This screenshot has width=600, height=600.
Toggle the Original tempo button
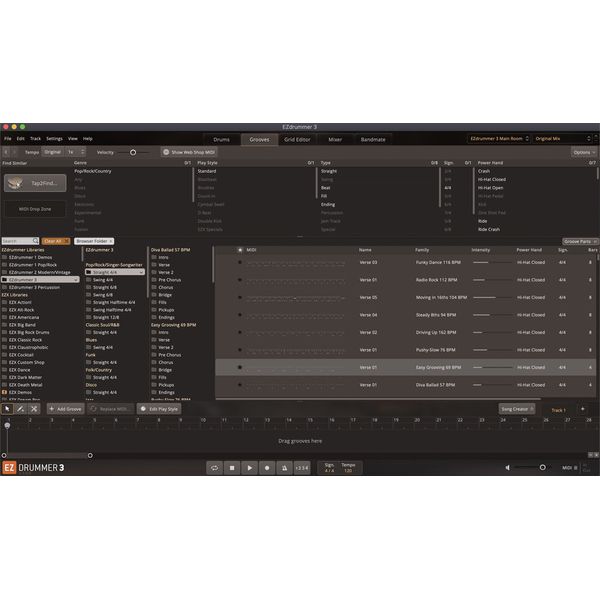click(52, 152)
